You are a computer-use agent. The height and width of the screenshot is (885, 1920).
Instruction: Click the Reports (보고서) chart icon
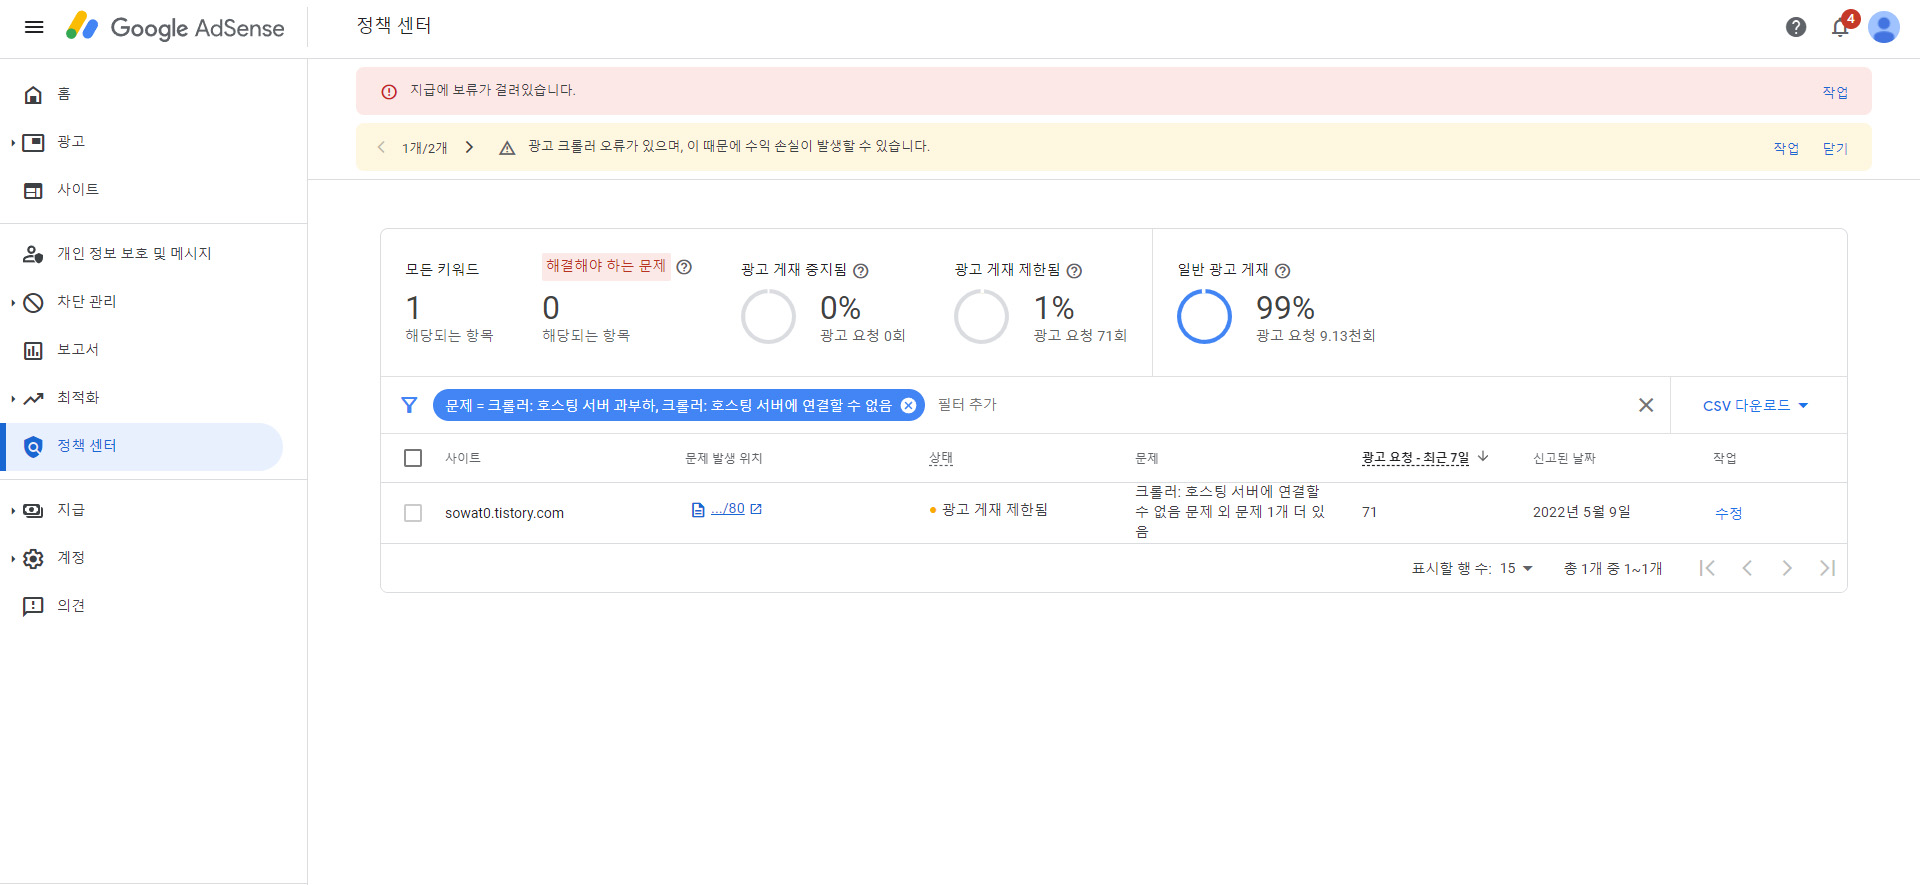pyautogui.click(x=33, y=350)
